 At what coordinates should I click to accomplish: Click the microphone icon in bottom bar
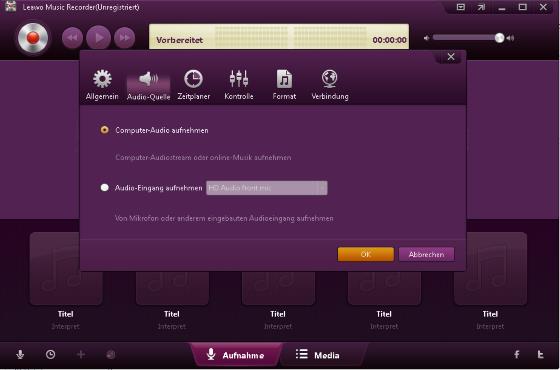[20, 354]
